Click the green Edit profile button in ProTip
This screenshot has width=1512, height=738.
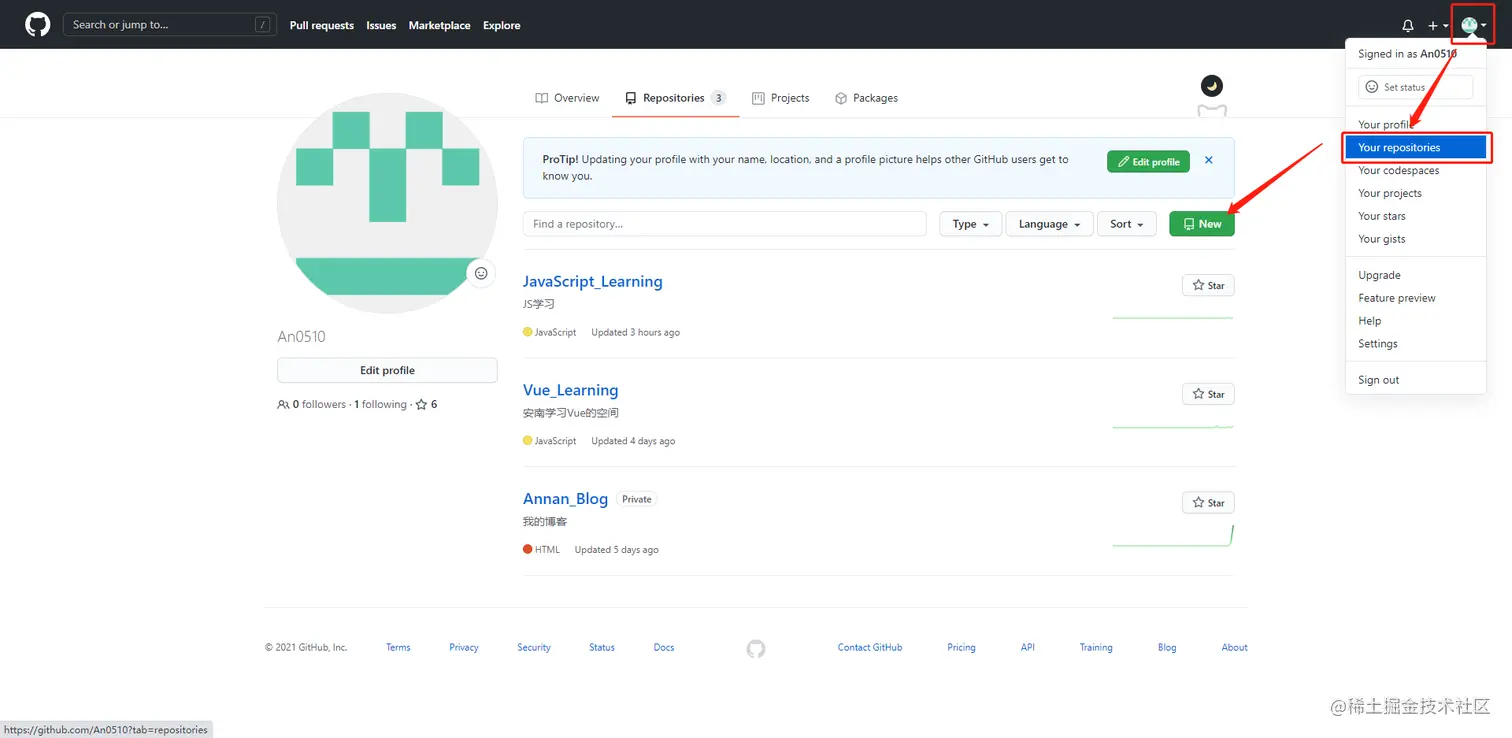point(1148,162)
